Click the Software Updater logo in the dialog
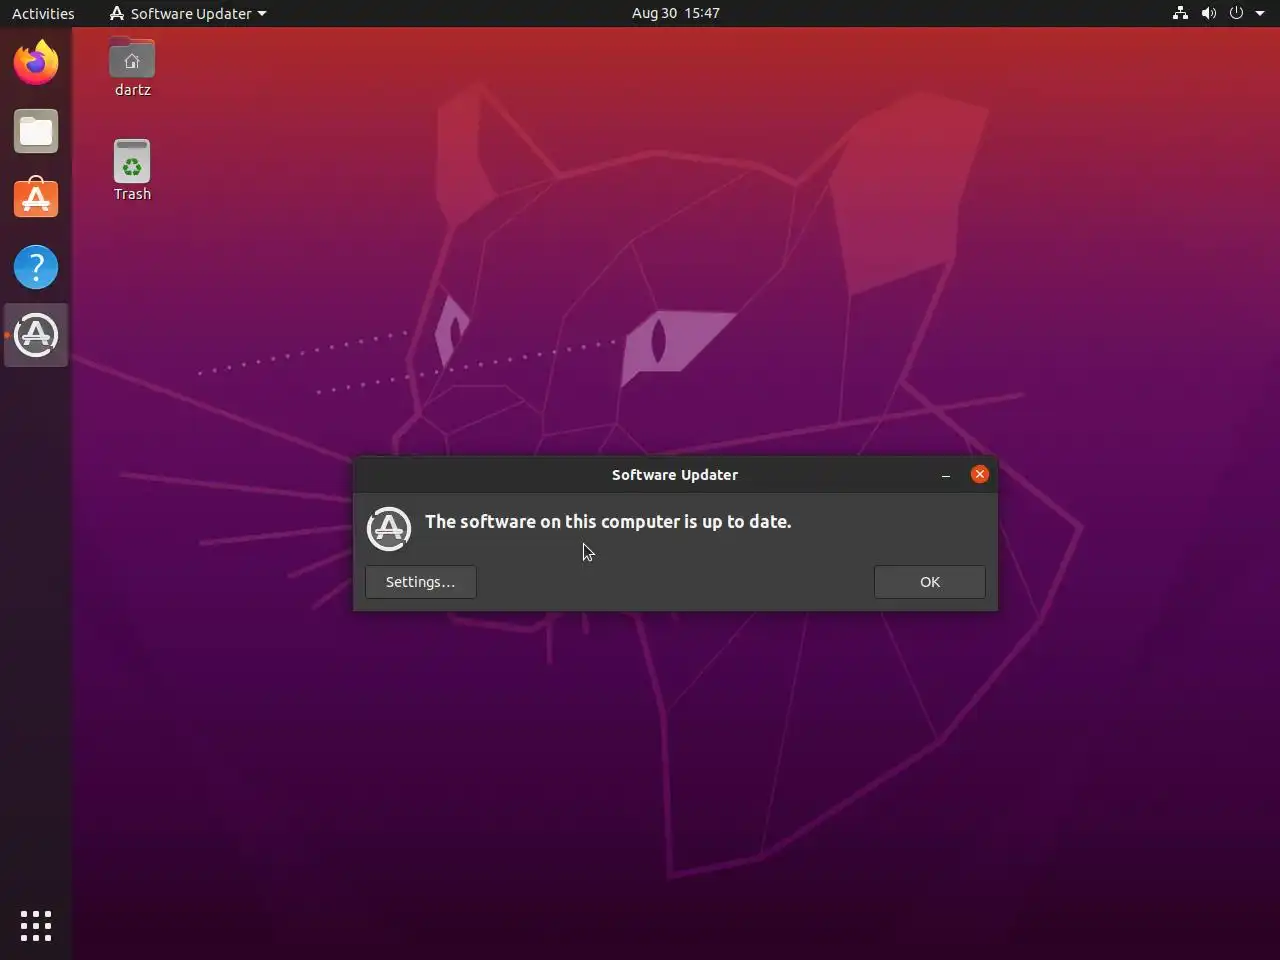This screenshot has height=960, width=1280. [x=389, y=528]
